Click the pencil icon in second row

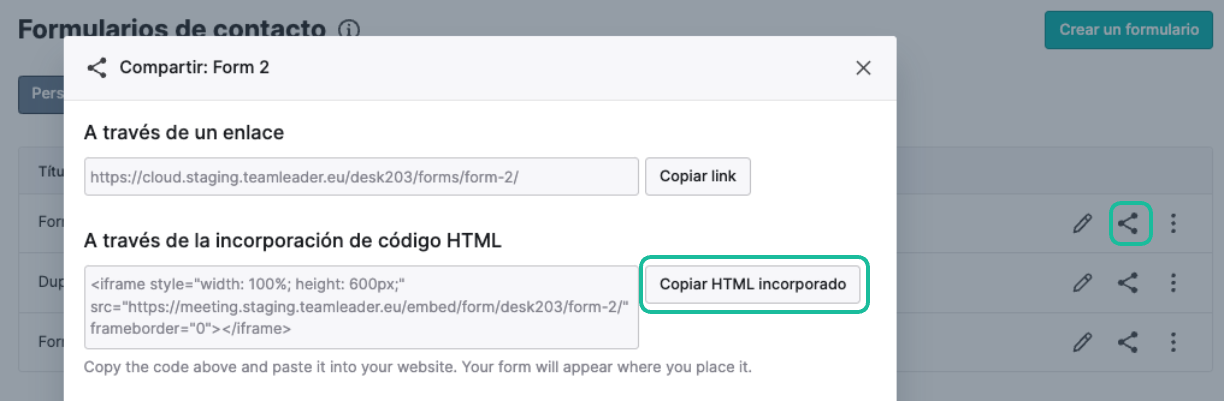point(1081,283)
